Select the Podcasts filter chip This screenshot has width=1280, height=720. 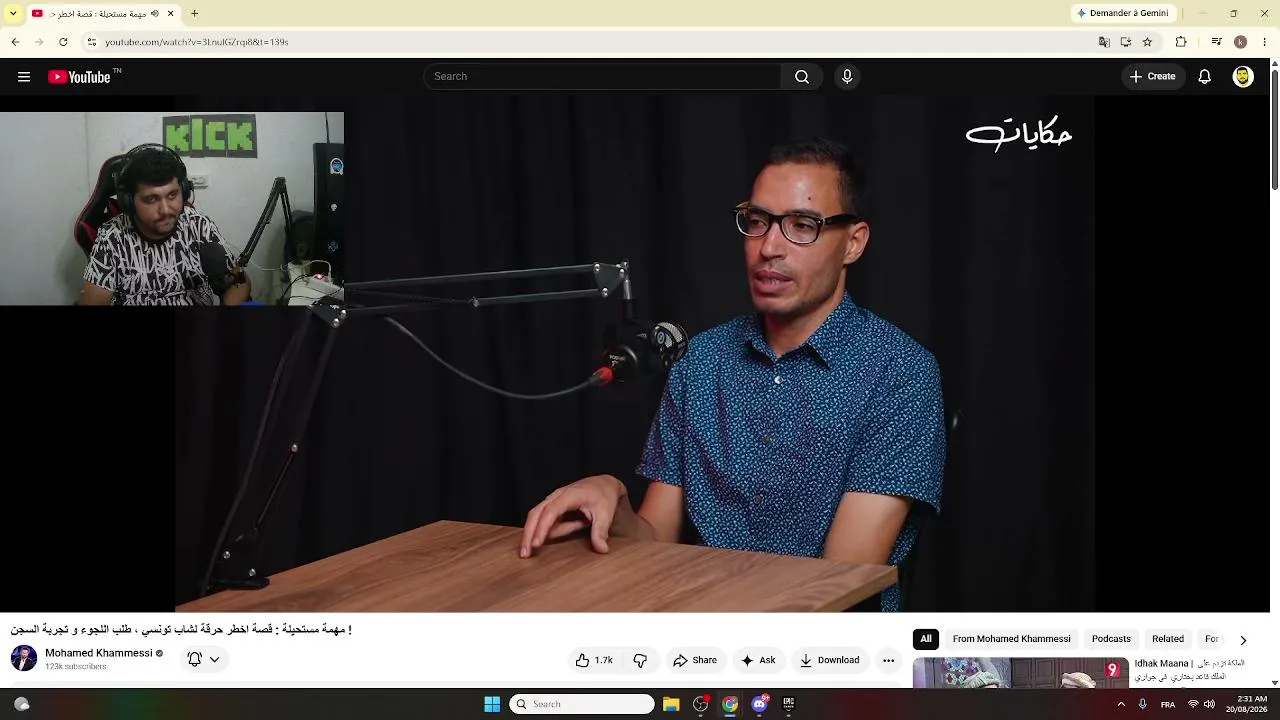[1111, 639]
